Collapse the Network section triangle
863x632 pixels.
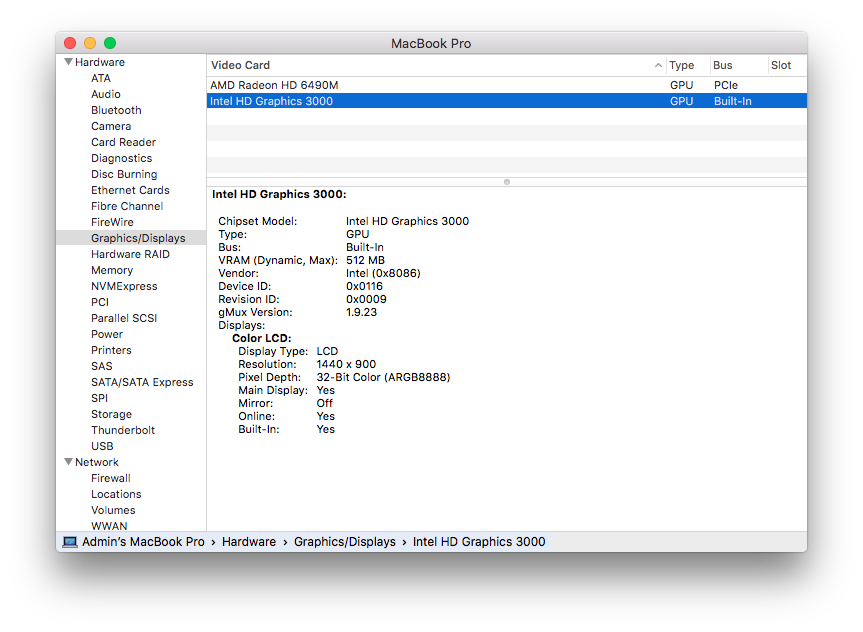click(68, 462)
